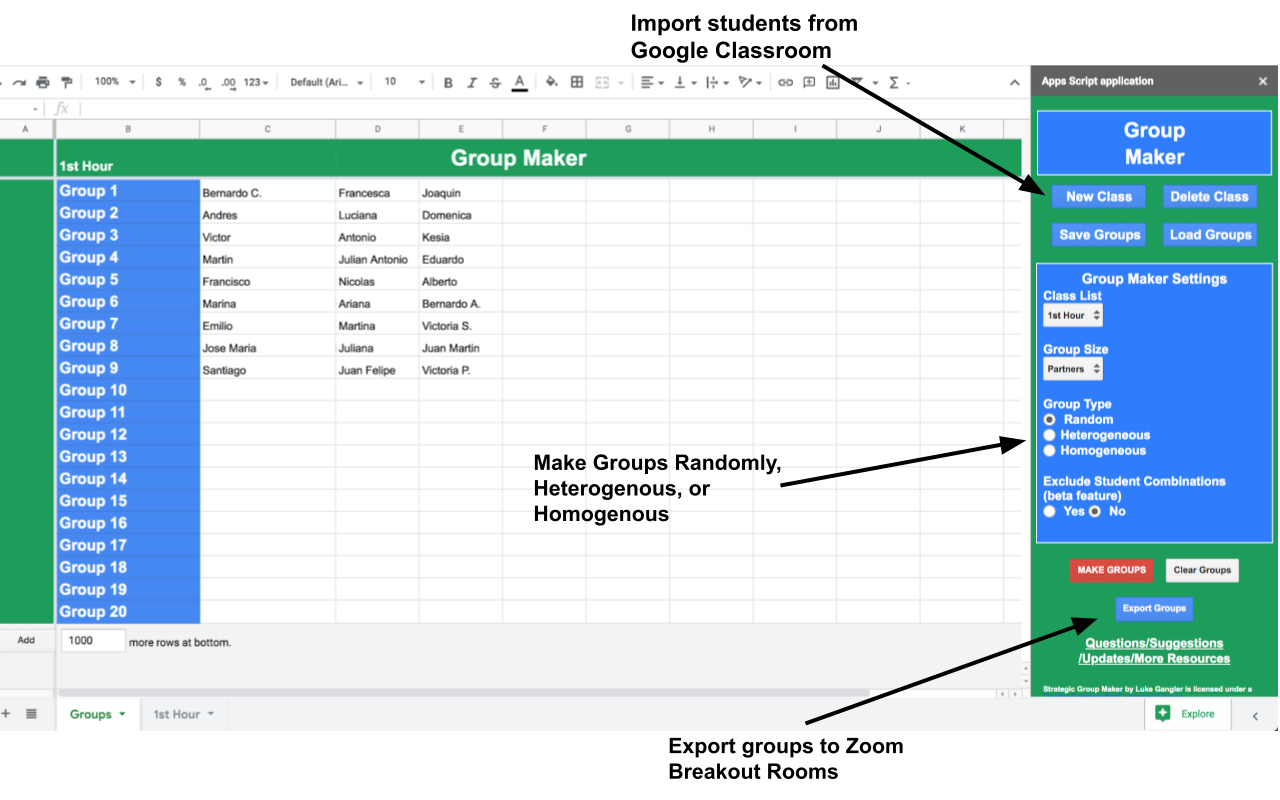This screenshot has height=800, width=1280.
Task: Select the Heterogeneous group type
Action: tap(1050, 435)
